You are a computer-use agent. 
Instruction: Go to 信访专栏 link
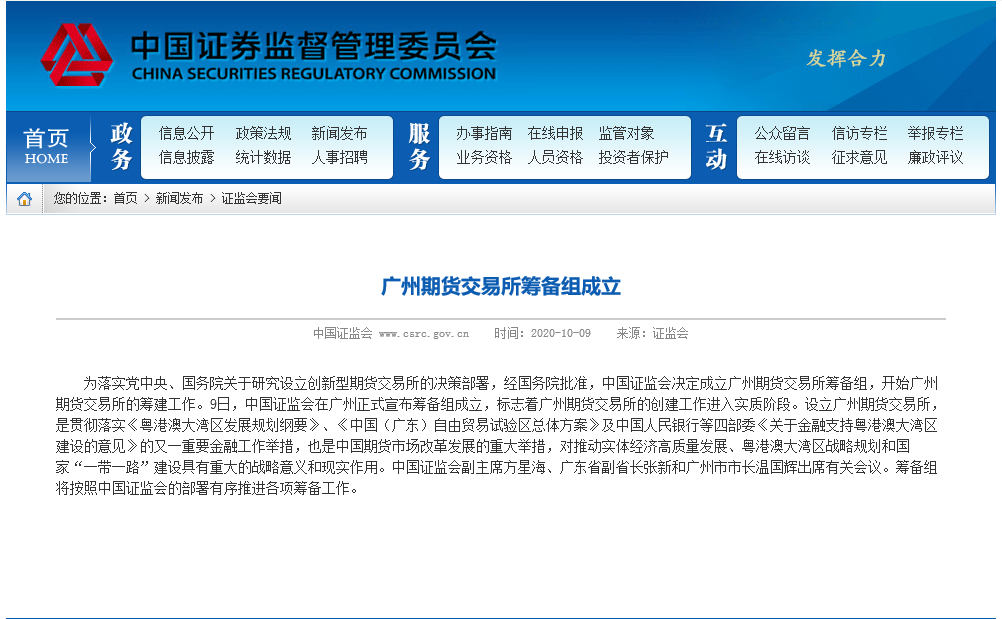859,134
